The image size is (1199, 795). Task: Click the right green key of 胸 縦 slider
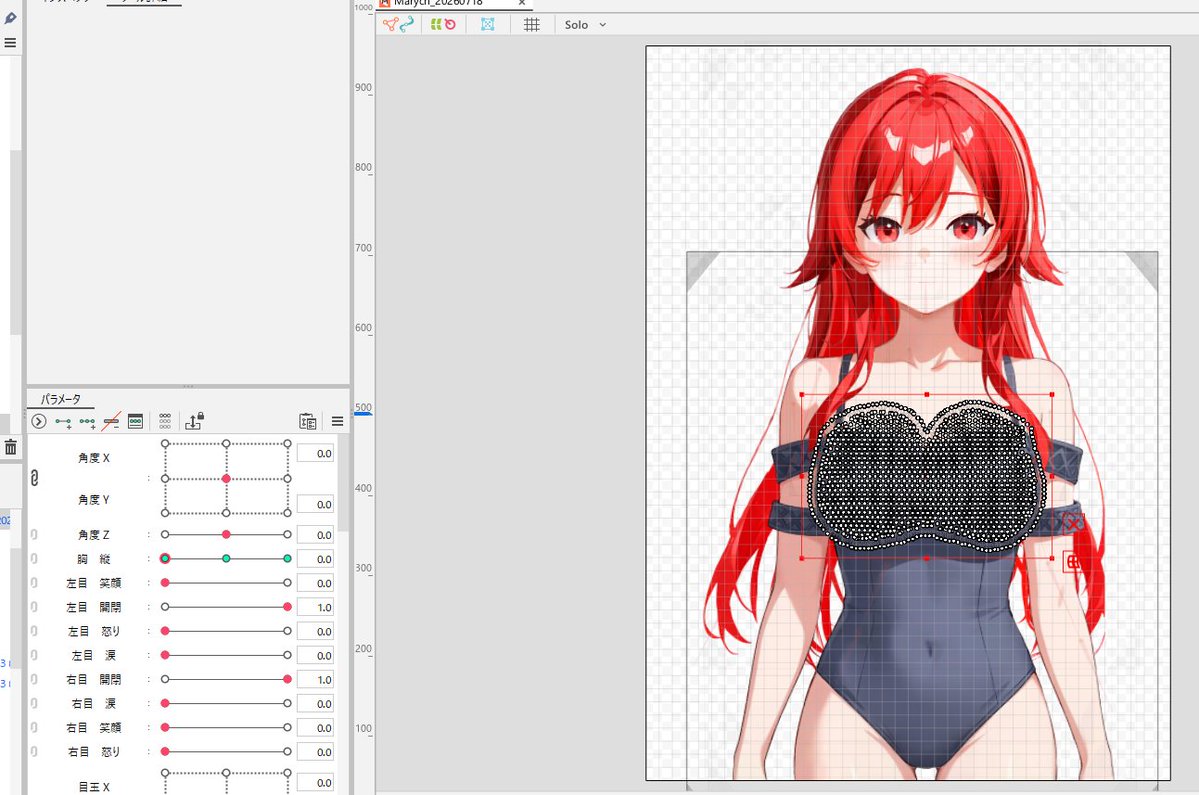pyautogui.click(x=288, y=559)
